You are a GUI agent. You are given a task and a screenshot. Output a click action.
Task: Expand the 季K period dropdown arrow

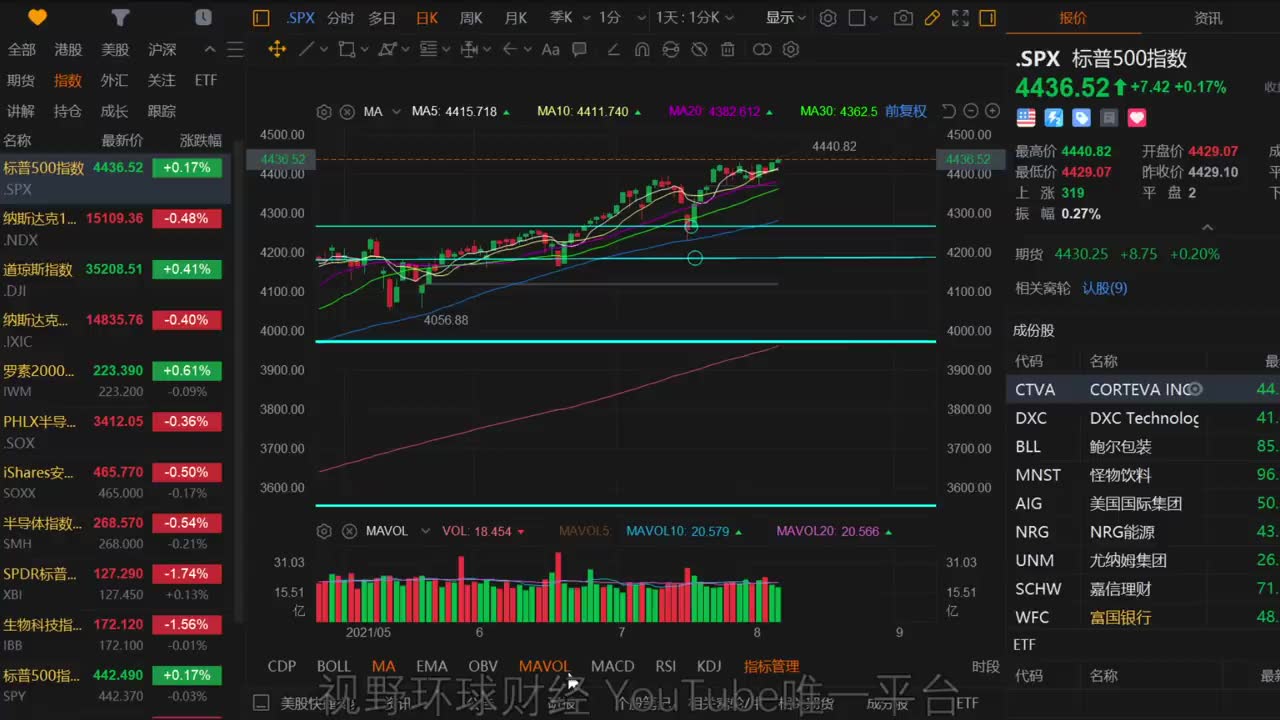pos(585,18)
